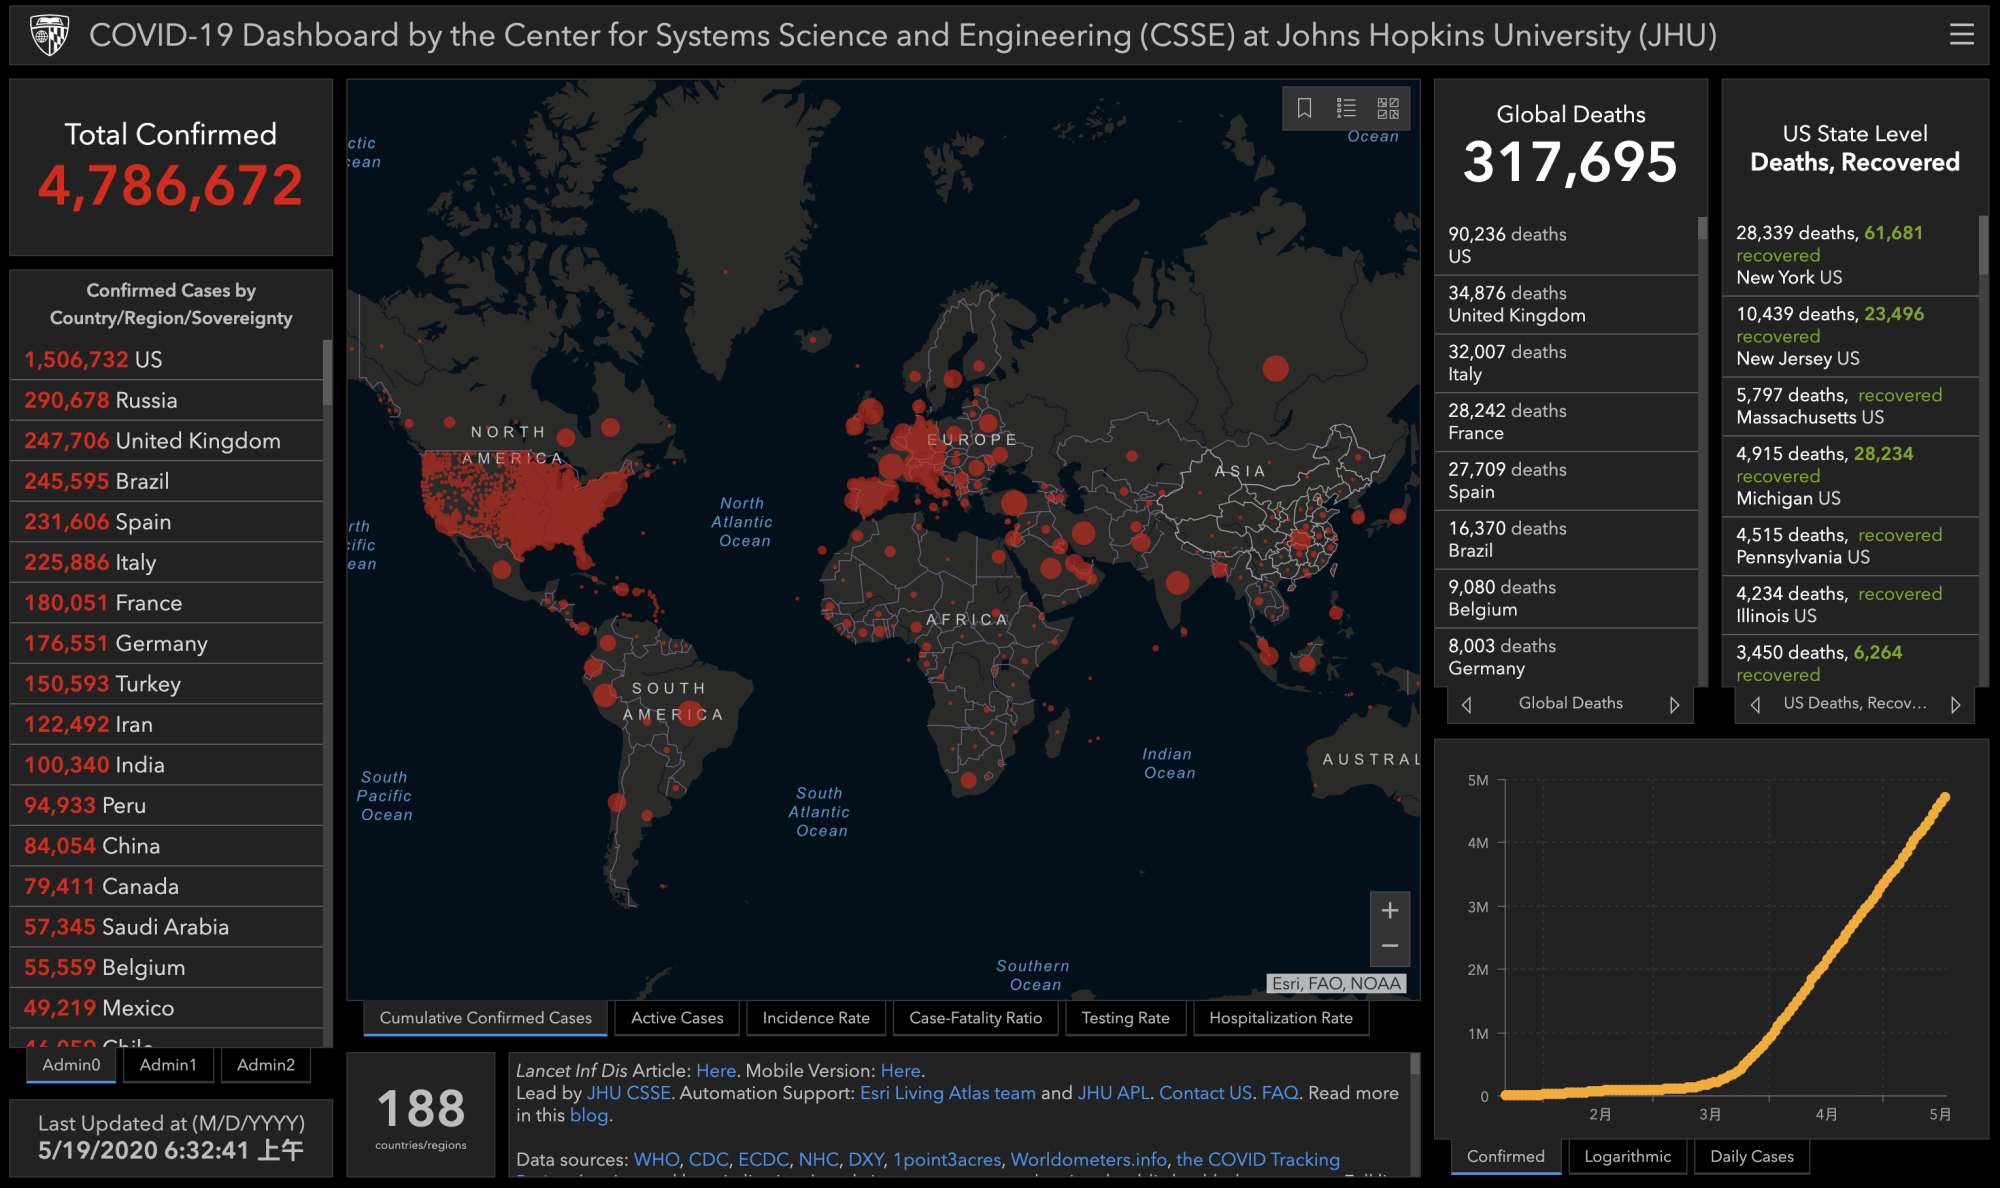Open the Case-Fatality Ratio map tab
Image resolution: width=2000 pixels, height=1188 pixels.
(975, 1018)
